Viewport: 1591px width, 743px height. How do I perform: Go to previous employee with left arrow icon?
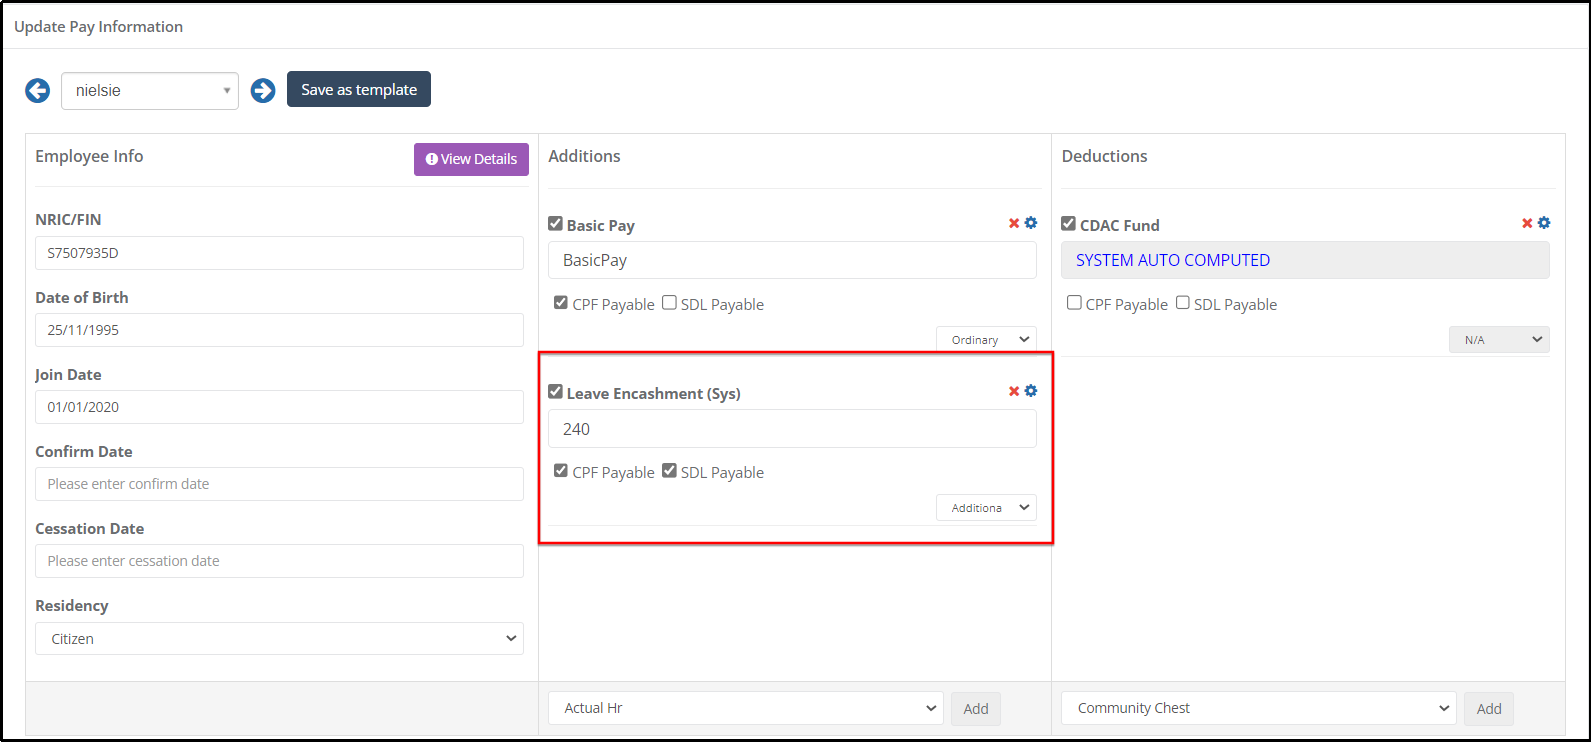pyautogui.click(x=37, y=91)
